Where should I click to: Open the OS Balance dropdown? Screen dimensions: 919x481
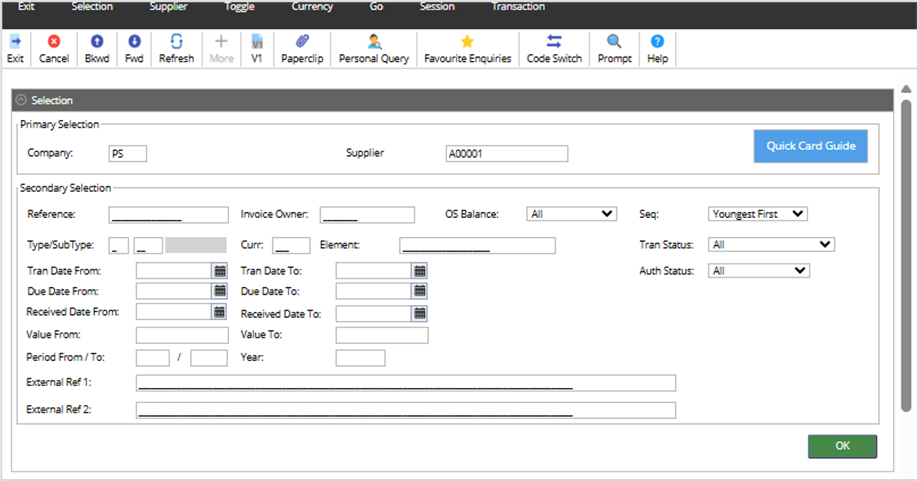pos(571,214)
